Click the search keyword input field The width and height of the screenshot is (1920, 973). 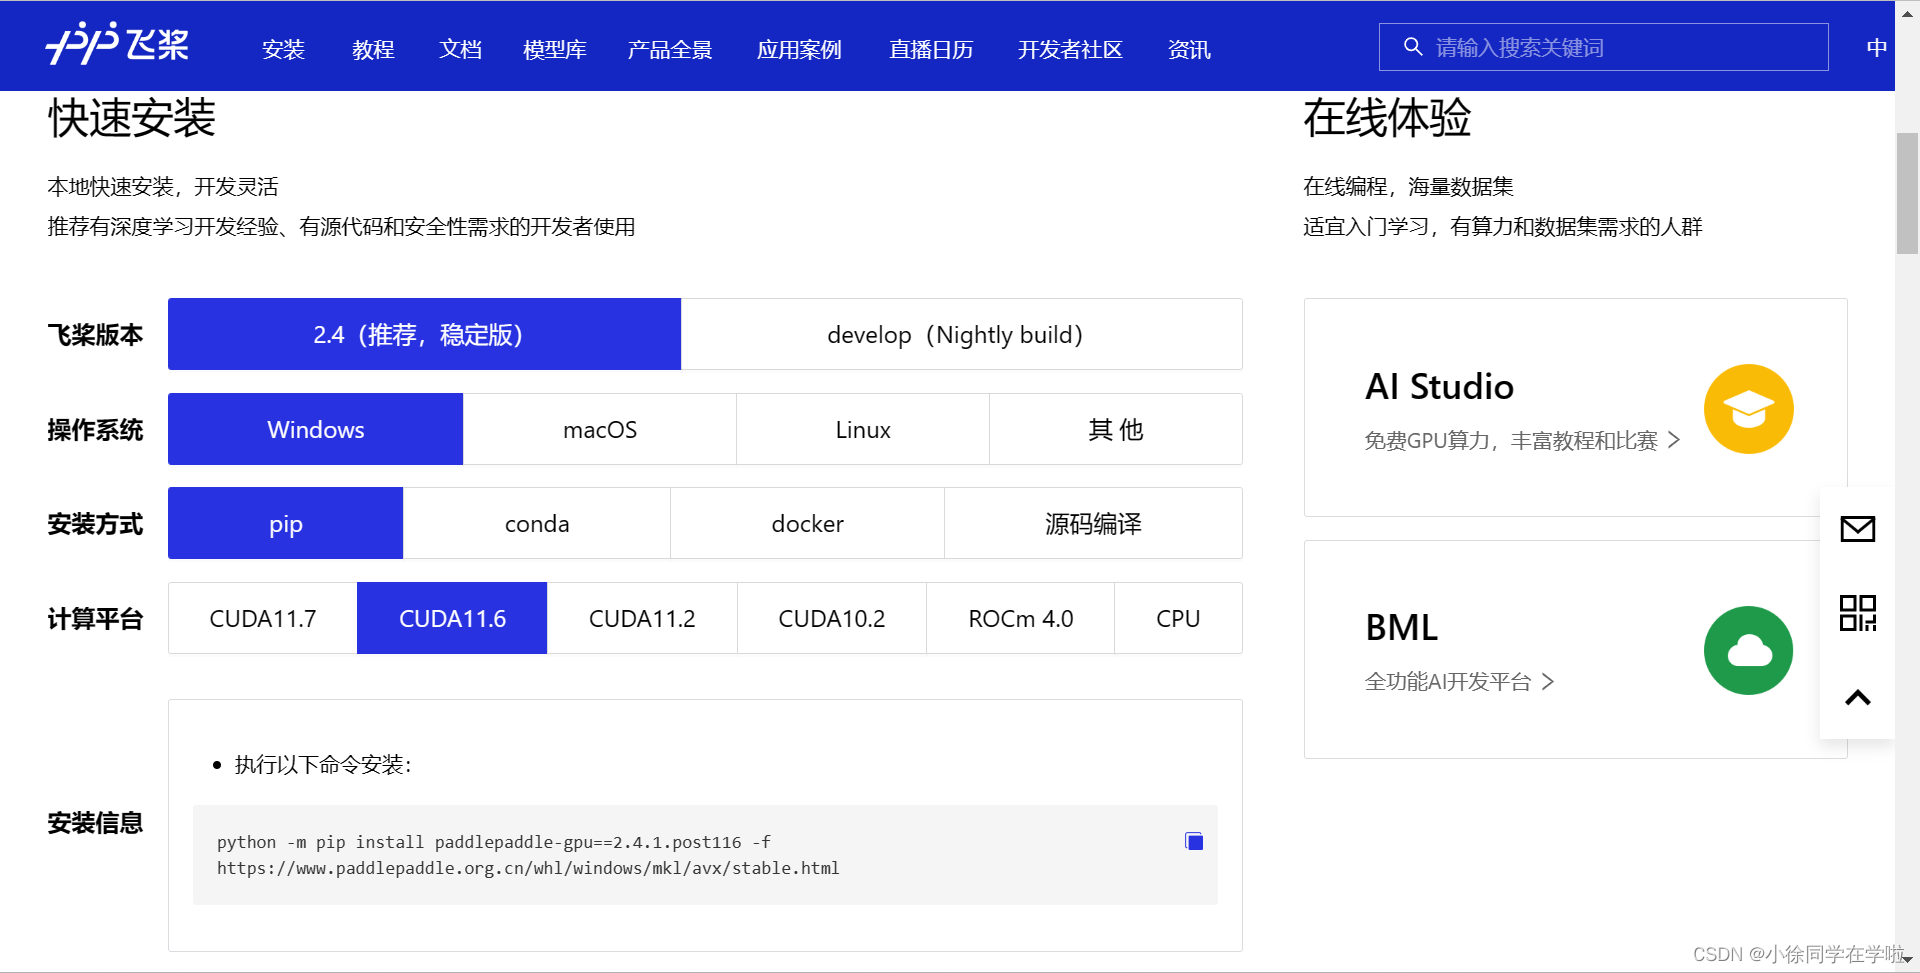1603,47
